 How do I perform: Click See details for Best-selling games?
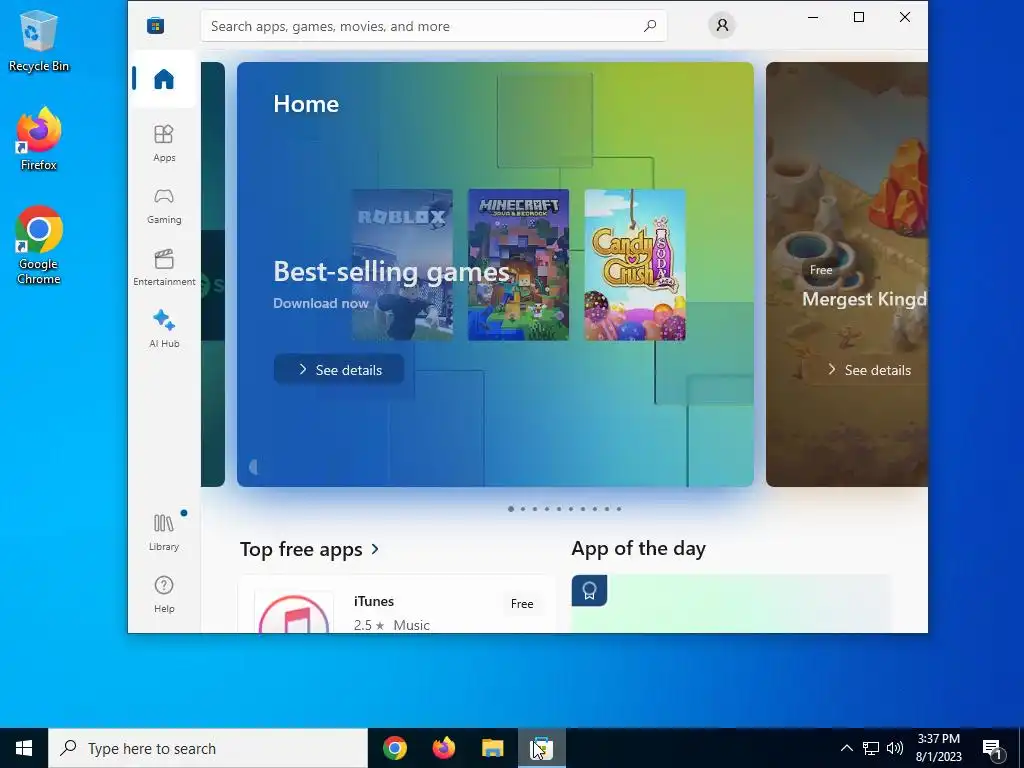tap(339, 370)
